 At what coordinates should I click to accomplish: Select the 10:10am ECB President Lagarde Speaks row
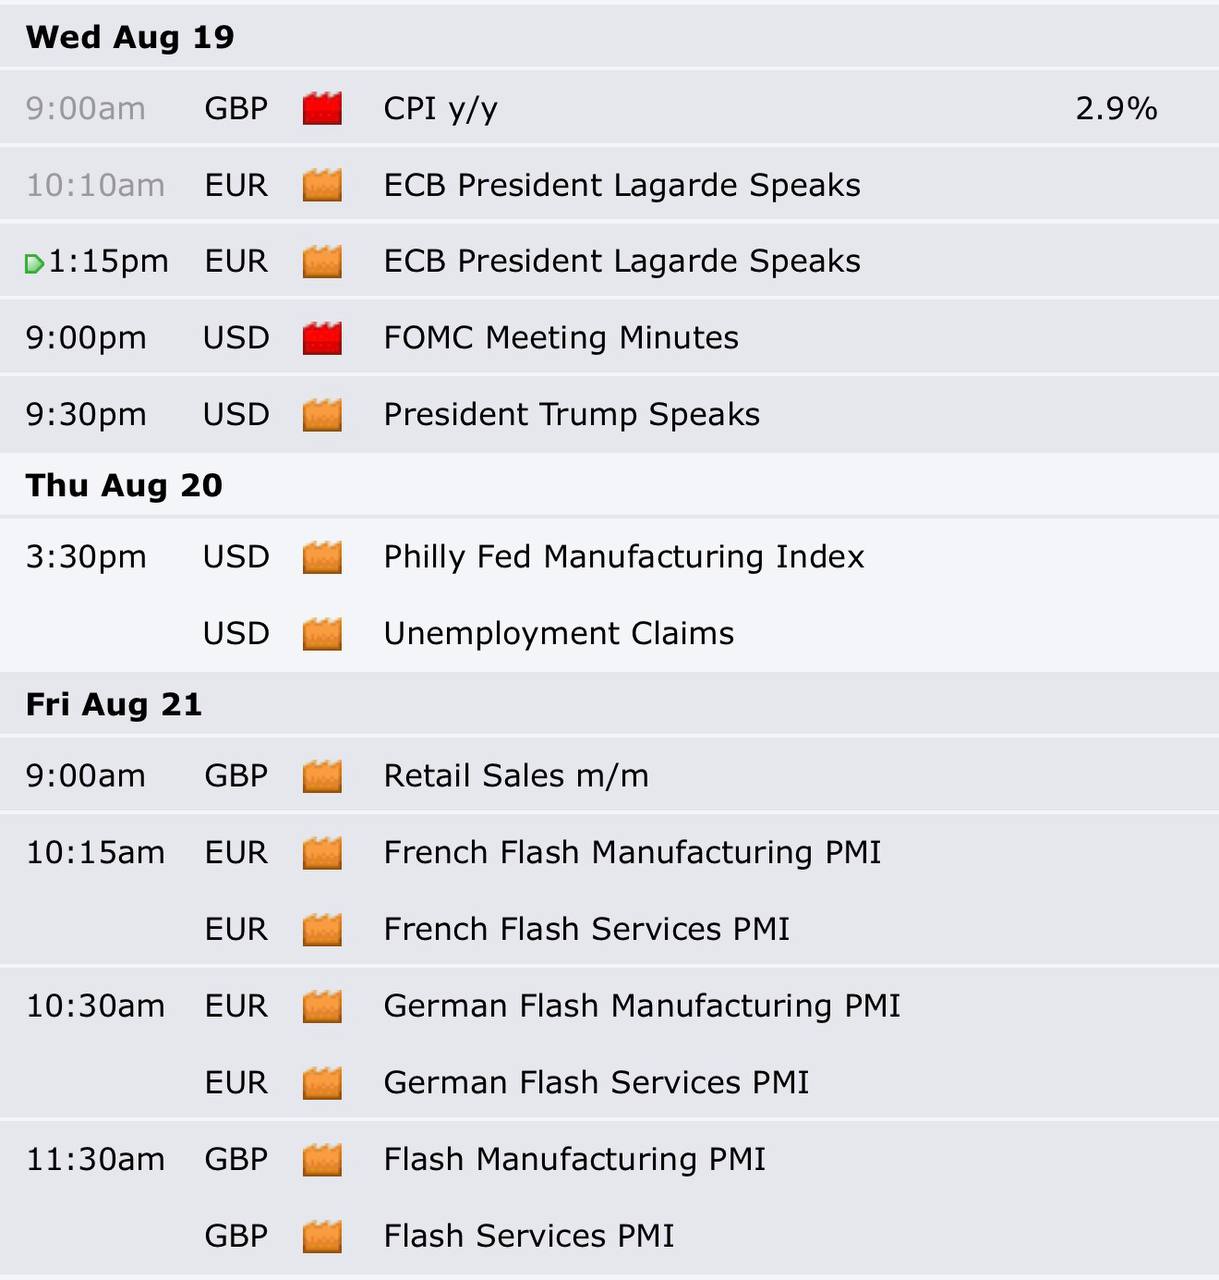point(609,185)
